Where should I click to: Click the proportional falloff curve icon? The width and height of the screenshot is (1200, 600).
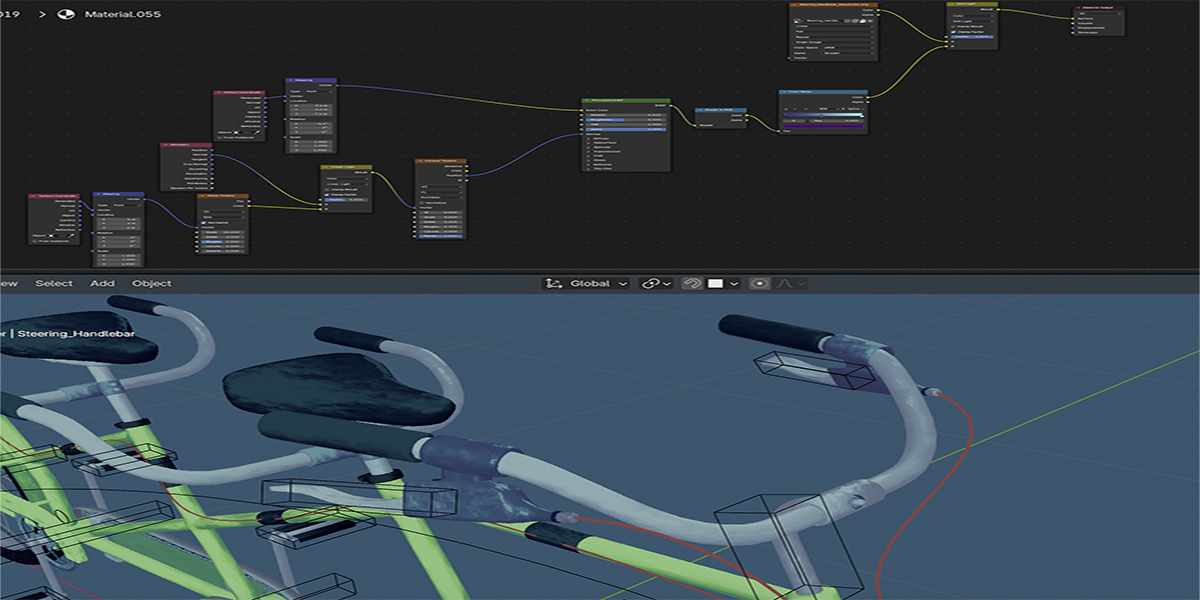(x=785, y=283)
